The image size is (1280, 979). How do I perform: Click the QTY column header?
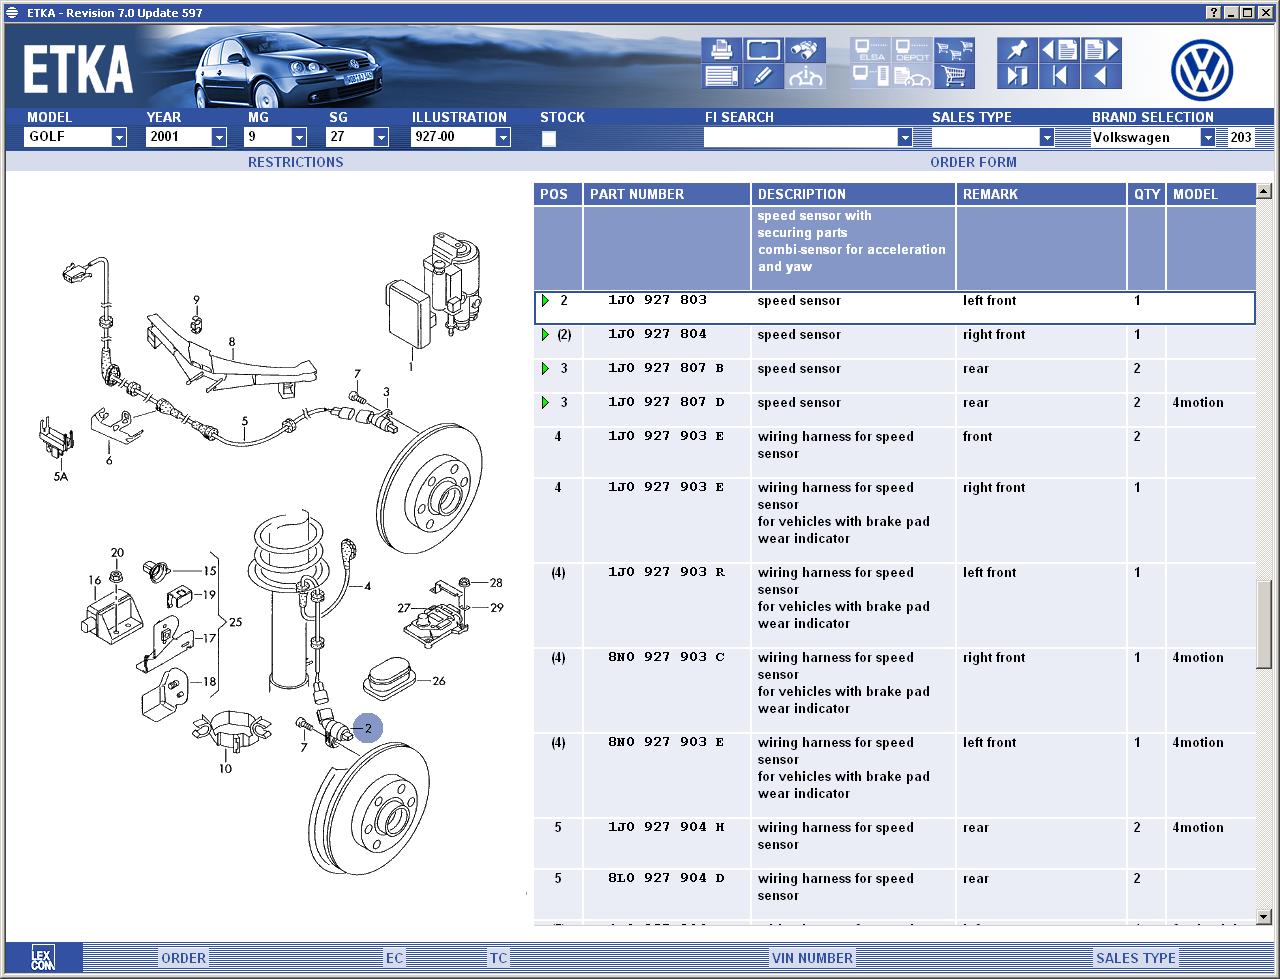pyautogui.click(x=1147, y=194)
